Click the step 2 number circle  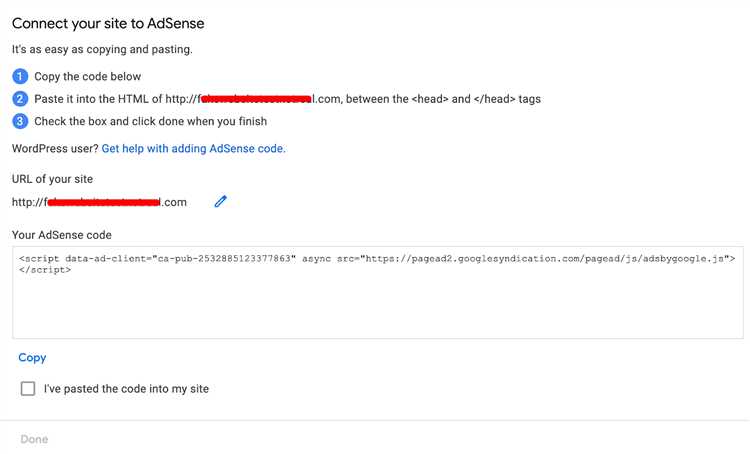(x=20, y=99)
